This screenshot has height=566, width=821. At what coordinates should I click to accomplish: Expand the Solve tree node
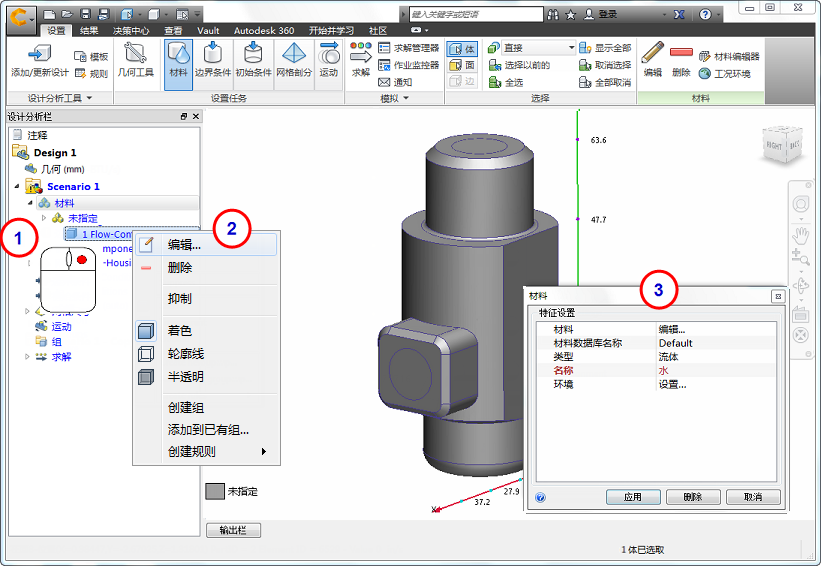pos(27,357)
